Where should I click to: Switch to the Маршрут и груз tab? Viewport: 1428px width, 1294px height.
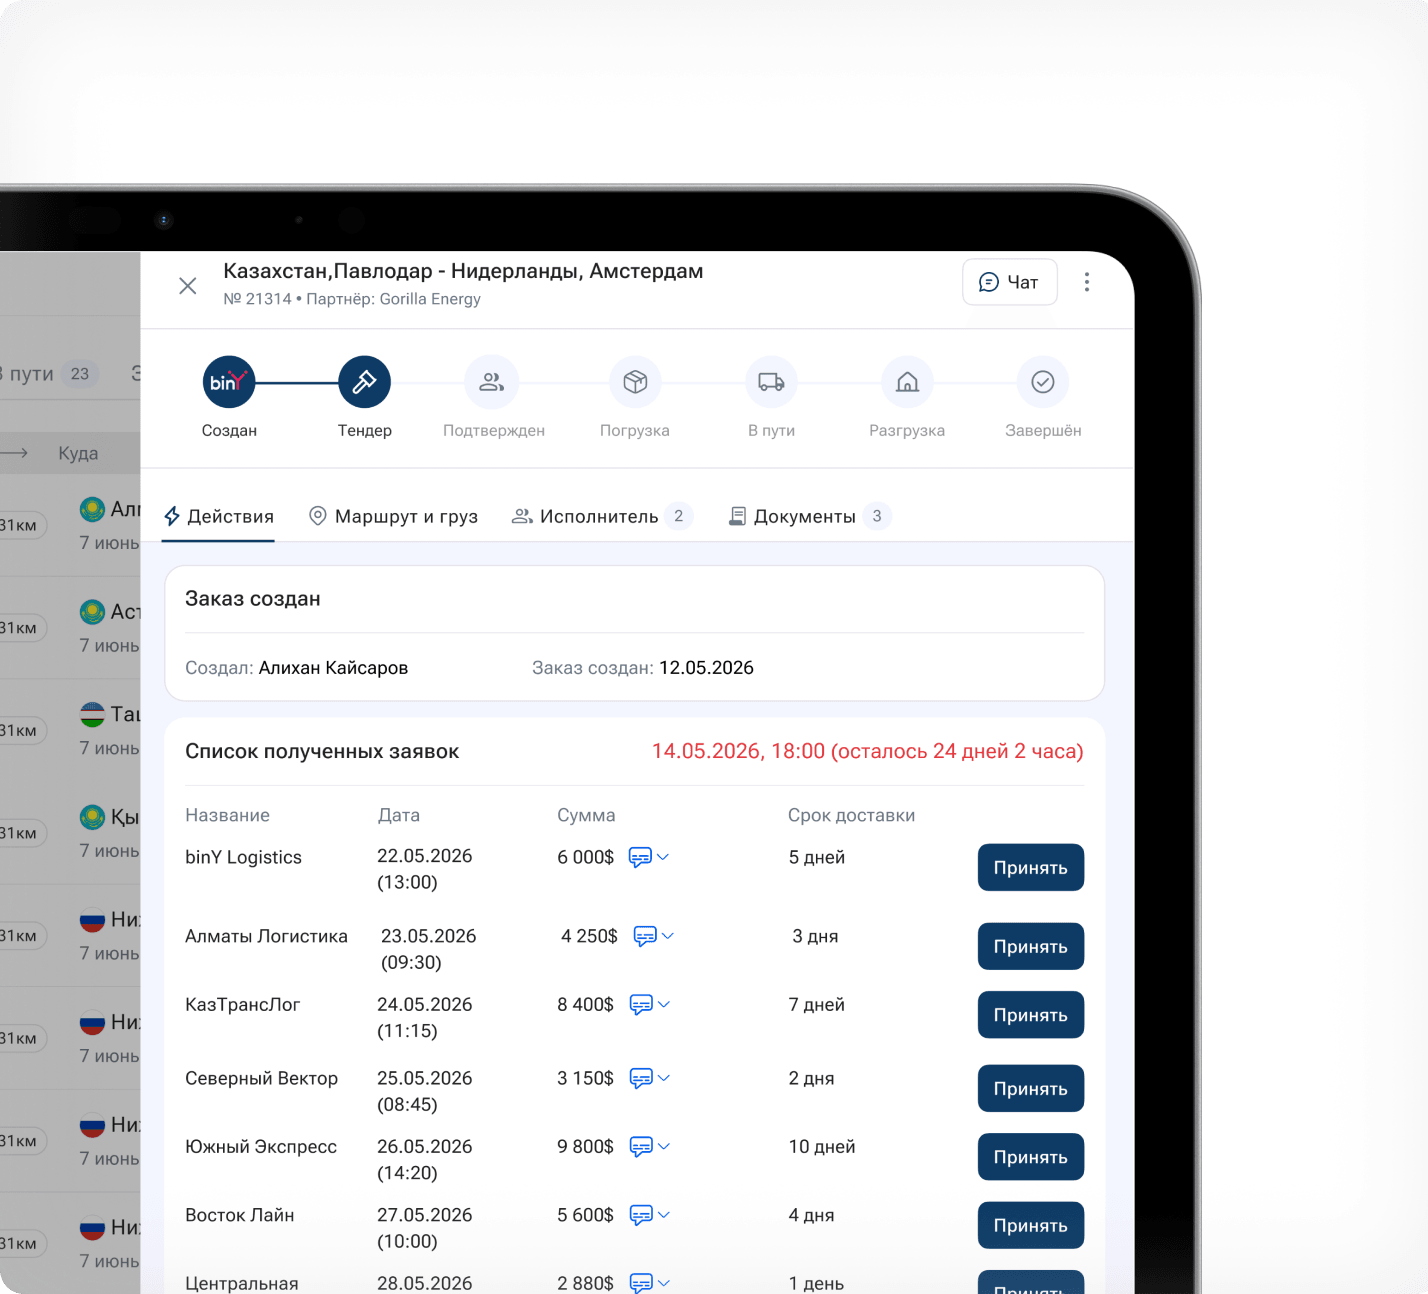tap(393, 516)
